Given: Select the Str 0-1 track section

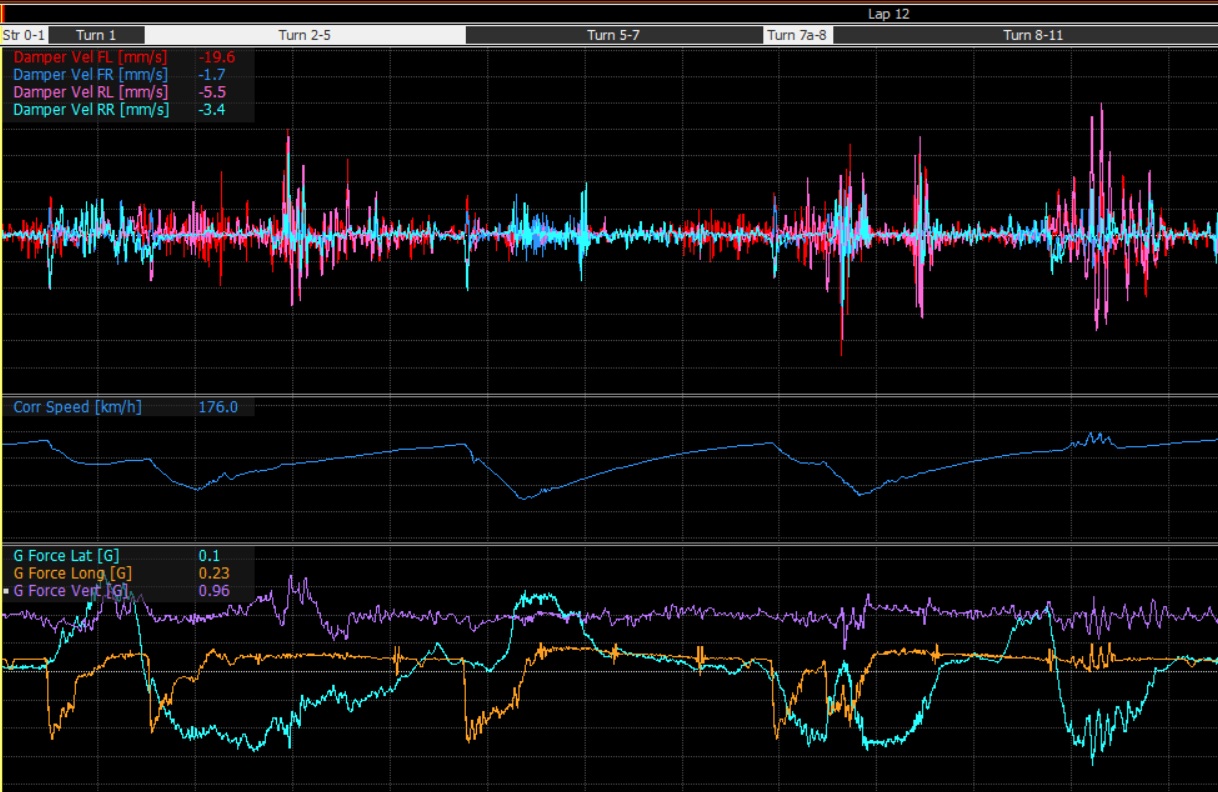Looking at the screenshot, I should click(24, 35).
